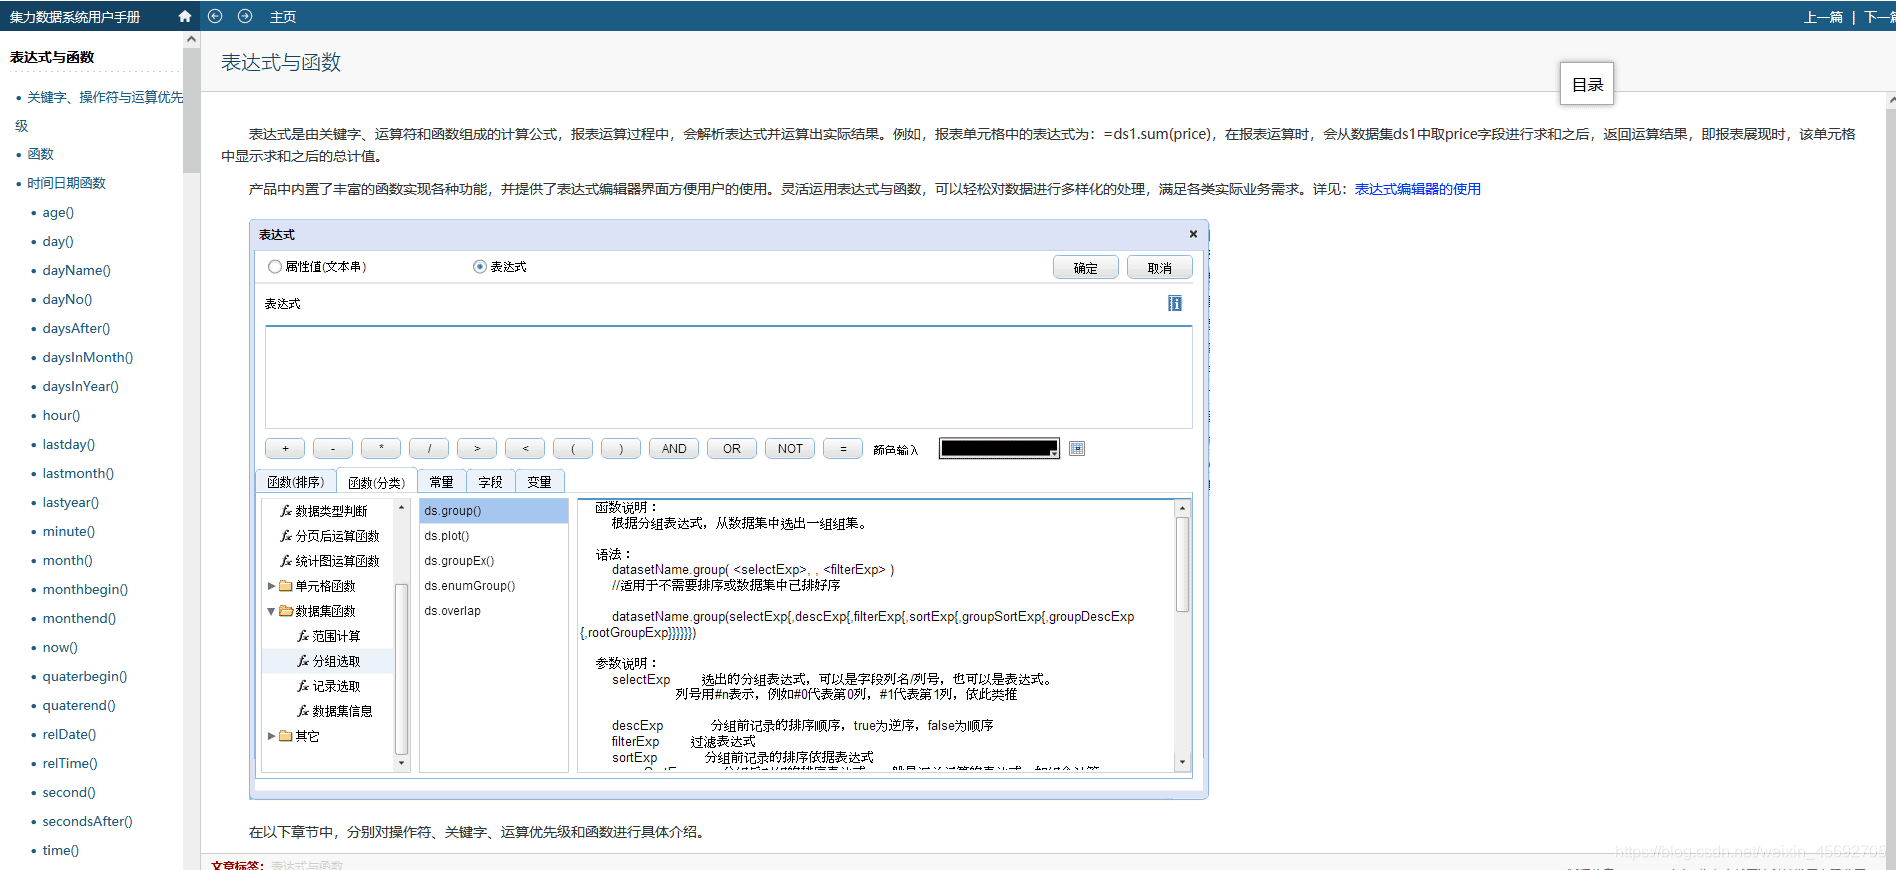Open the dayName() sidebar entry
Viewport: 1896px width, 870px height.
coord(76,270)
